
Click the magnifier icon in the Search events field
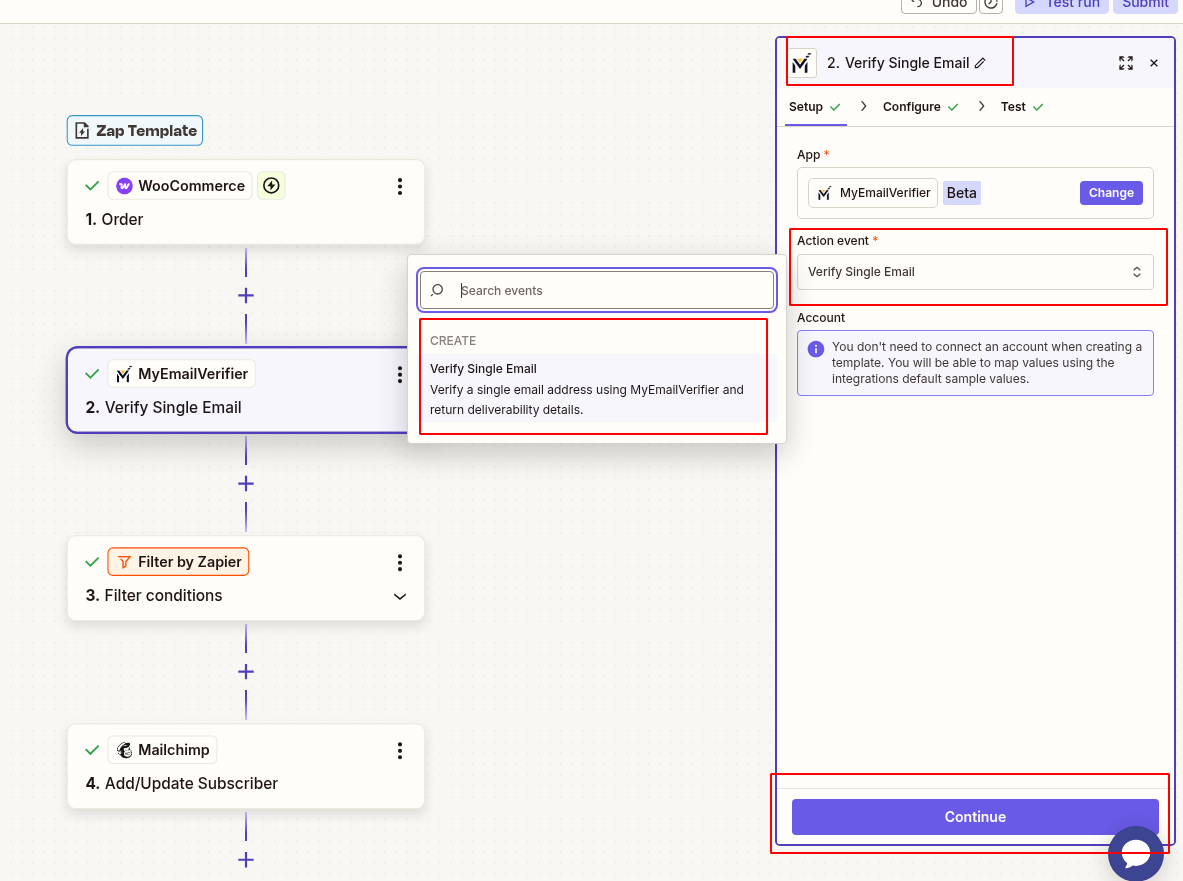437,290
